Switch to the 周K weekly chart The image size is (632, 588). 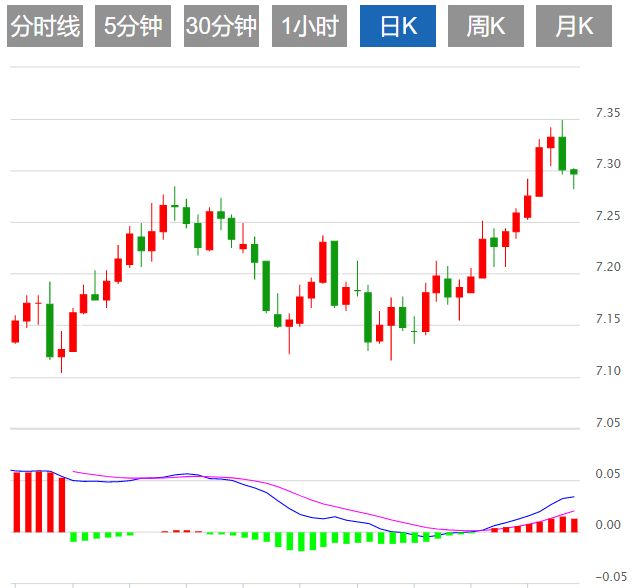pos(485,27)
